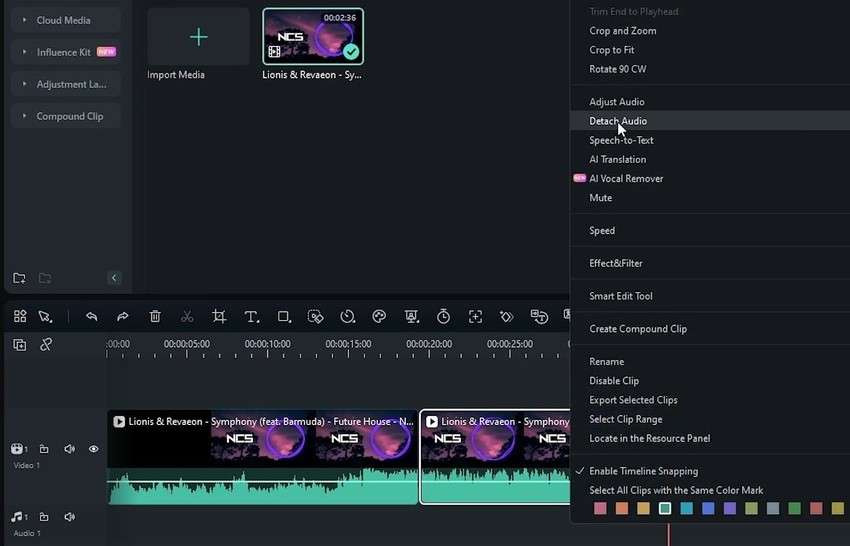Screen dimensions: 850x546
Task: Click the undo arrow in the toolbar
Action: click(92, 316)
